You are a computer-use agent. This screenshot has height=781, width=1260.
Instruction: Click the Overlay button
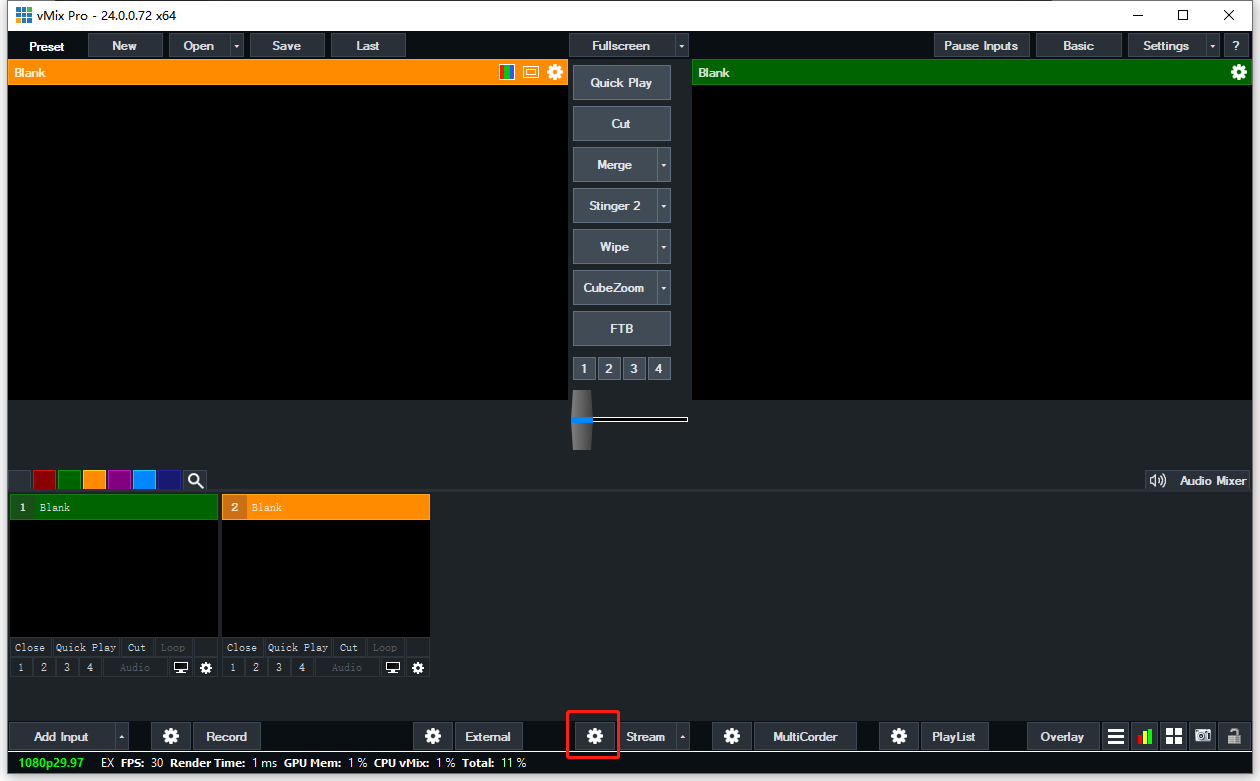1062,736
